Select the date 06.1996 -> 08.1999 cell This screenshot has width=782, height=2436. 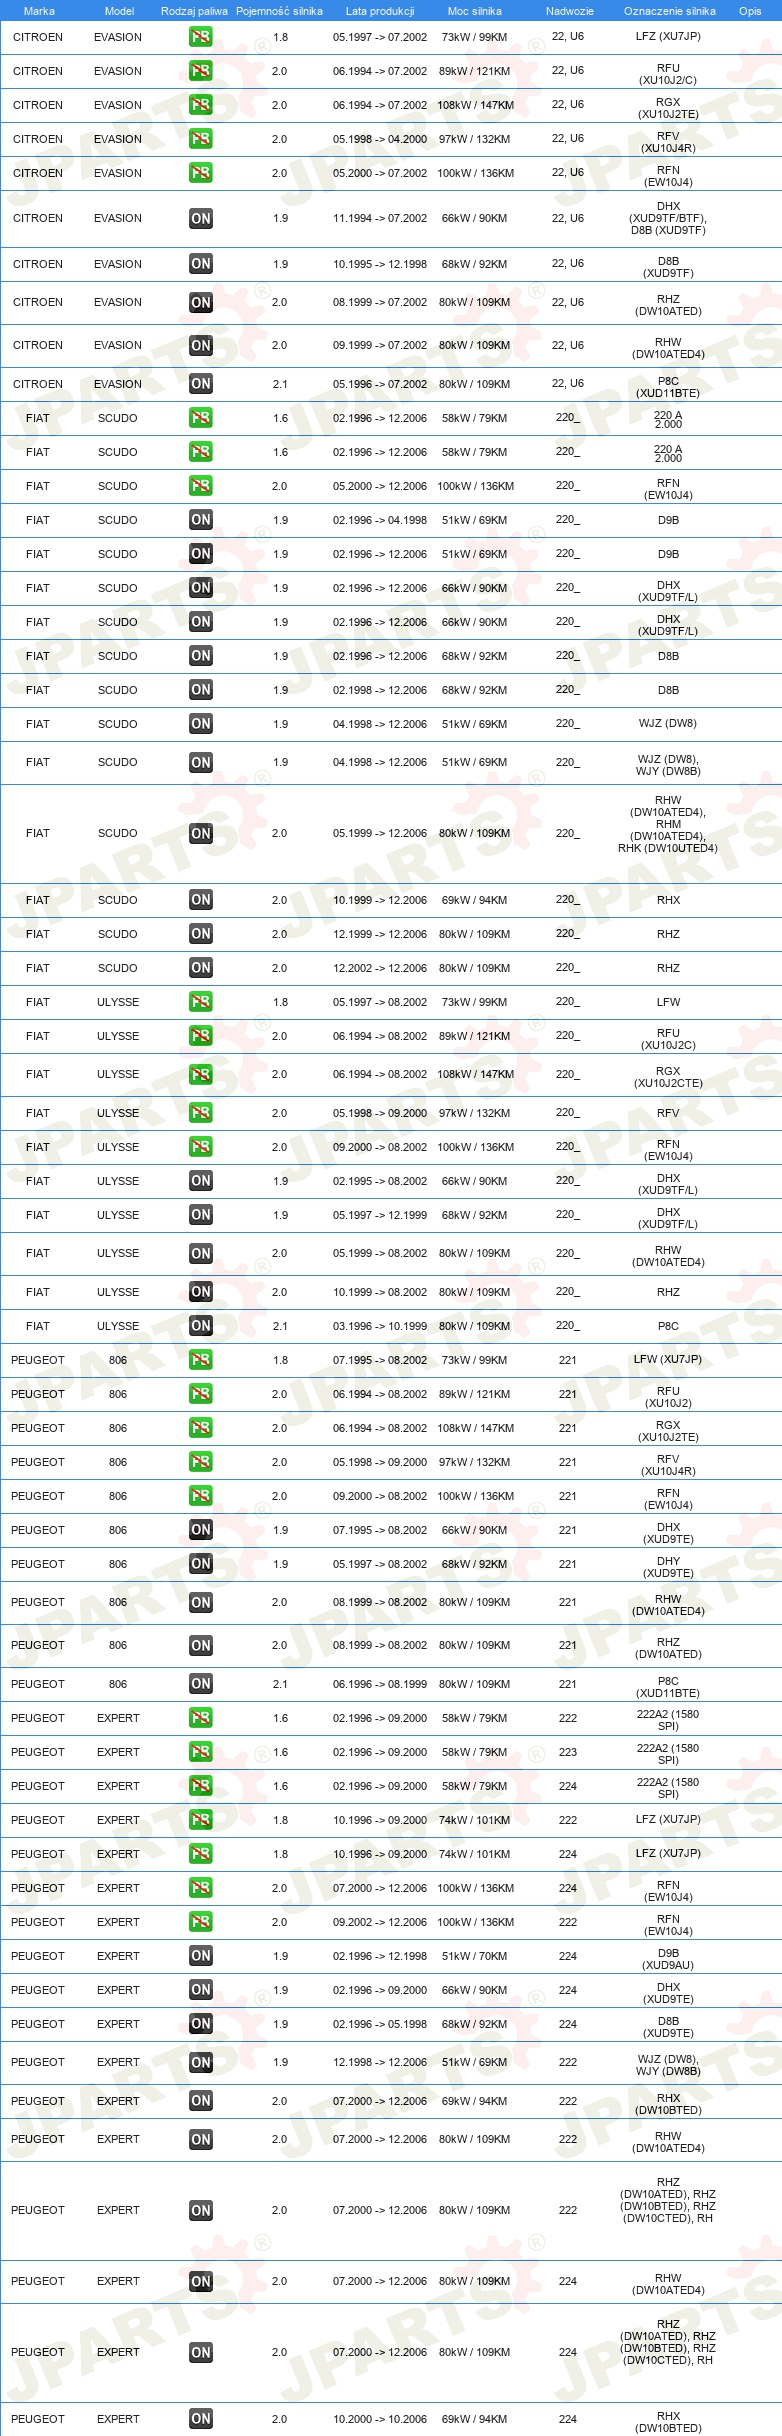(x=380, y=1684)
